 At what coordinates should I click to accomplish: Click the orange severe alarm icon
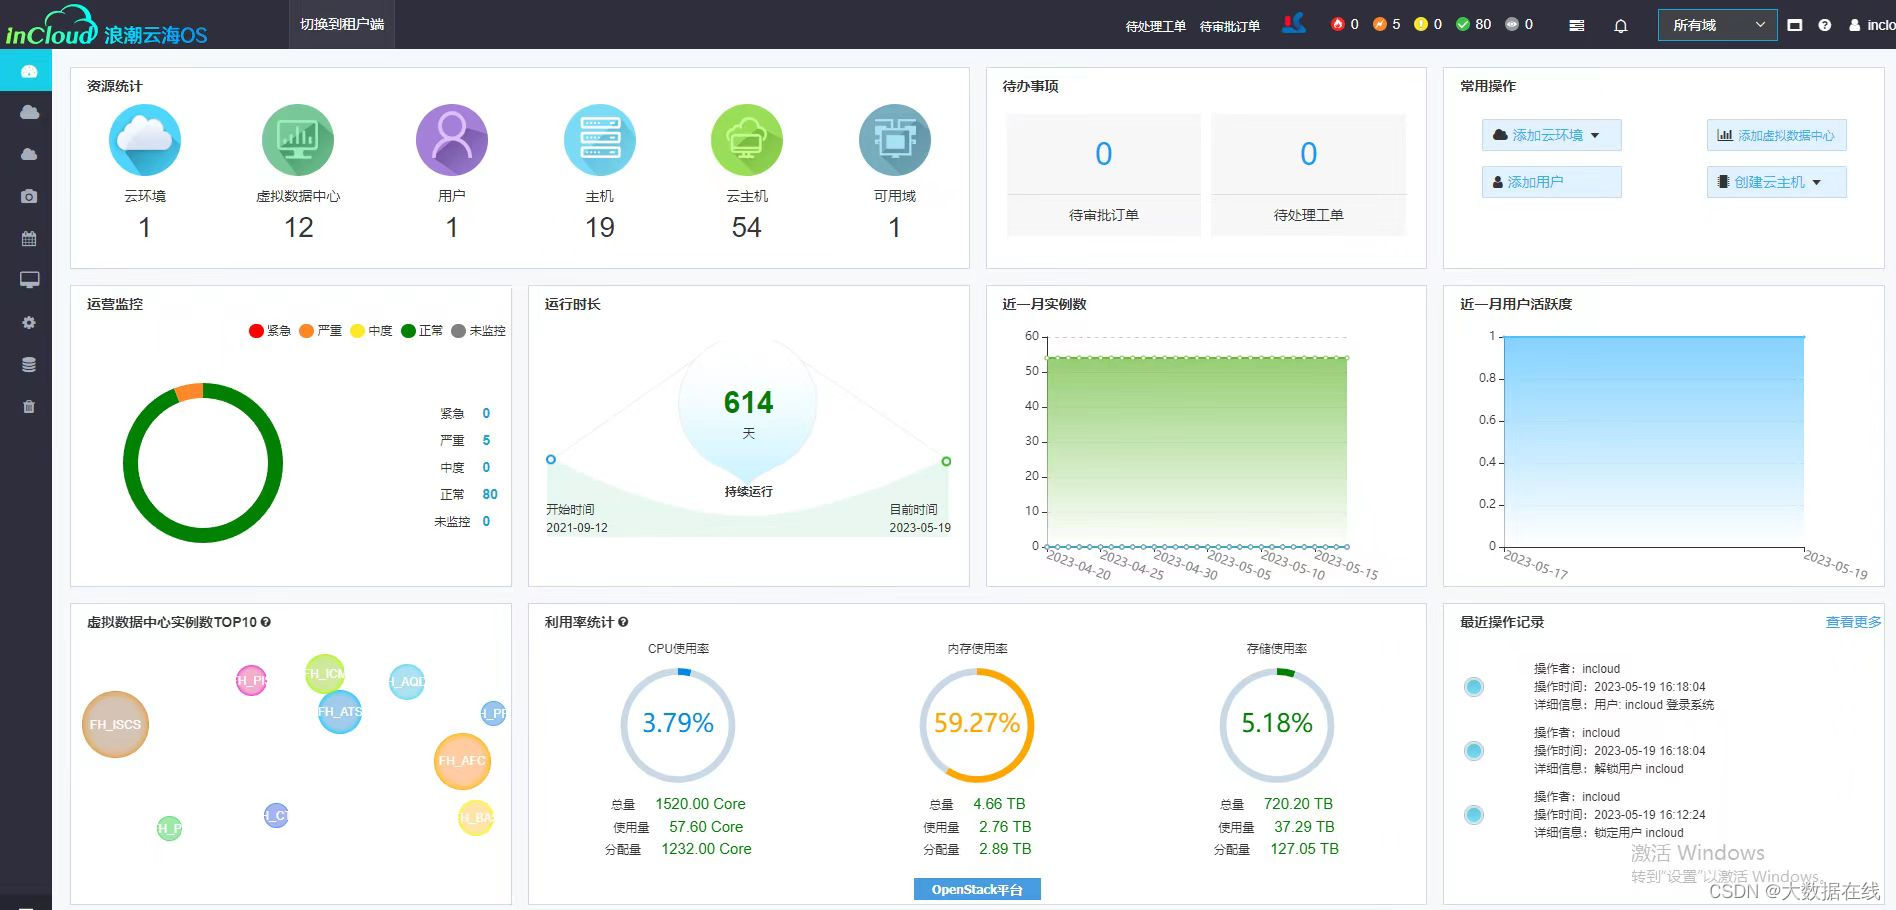1380,24
